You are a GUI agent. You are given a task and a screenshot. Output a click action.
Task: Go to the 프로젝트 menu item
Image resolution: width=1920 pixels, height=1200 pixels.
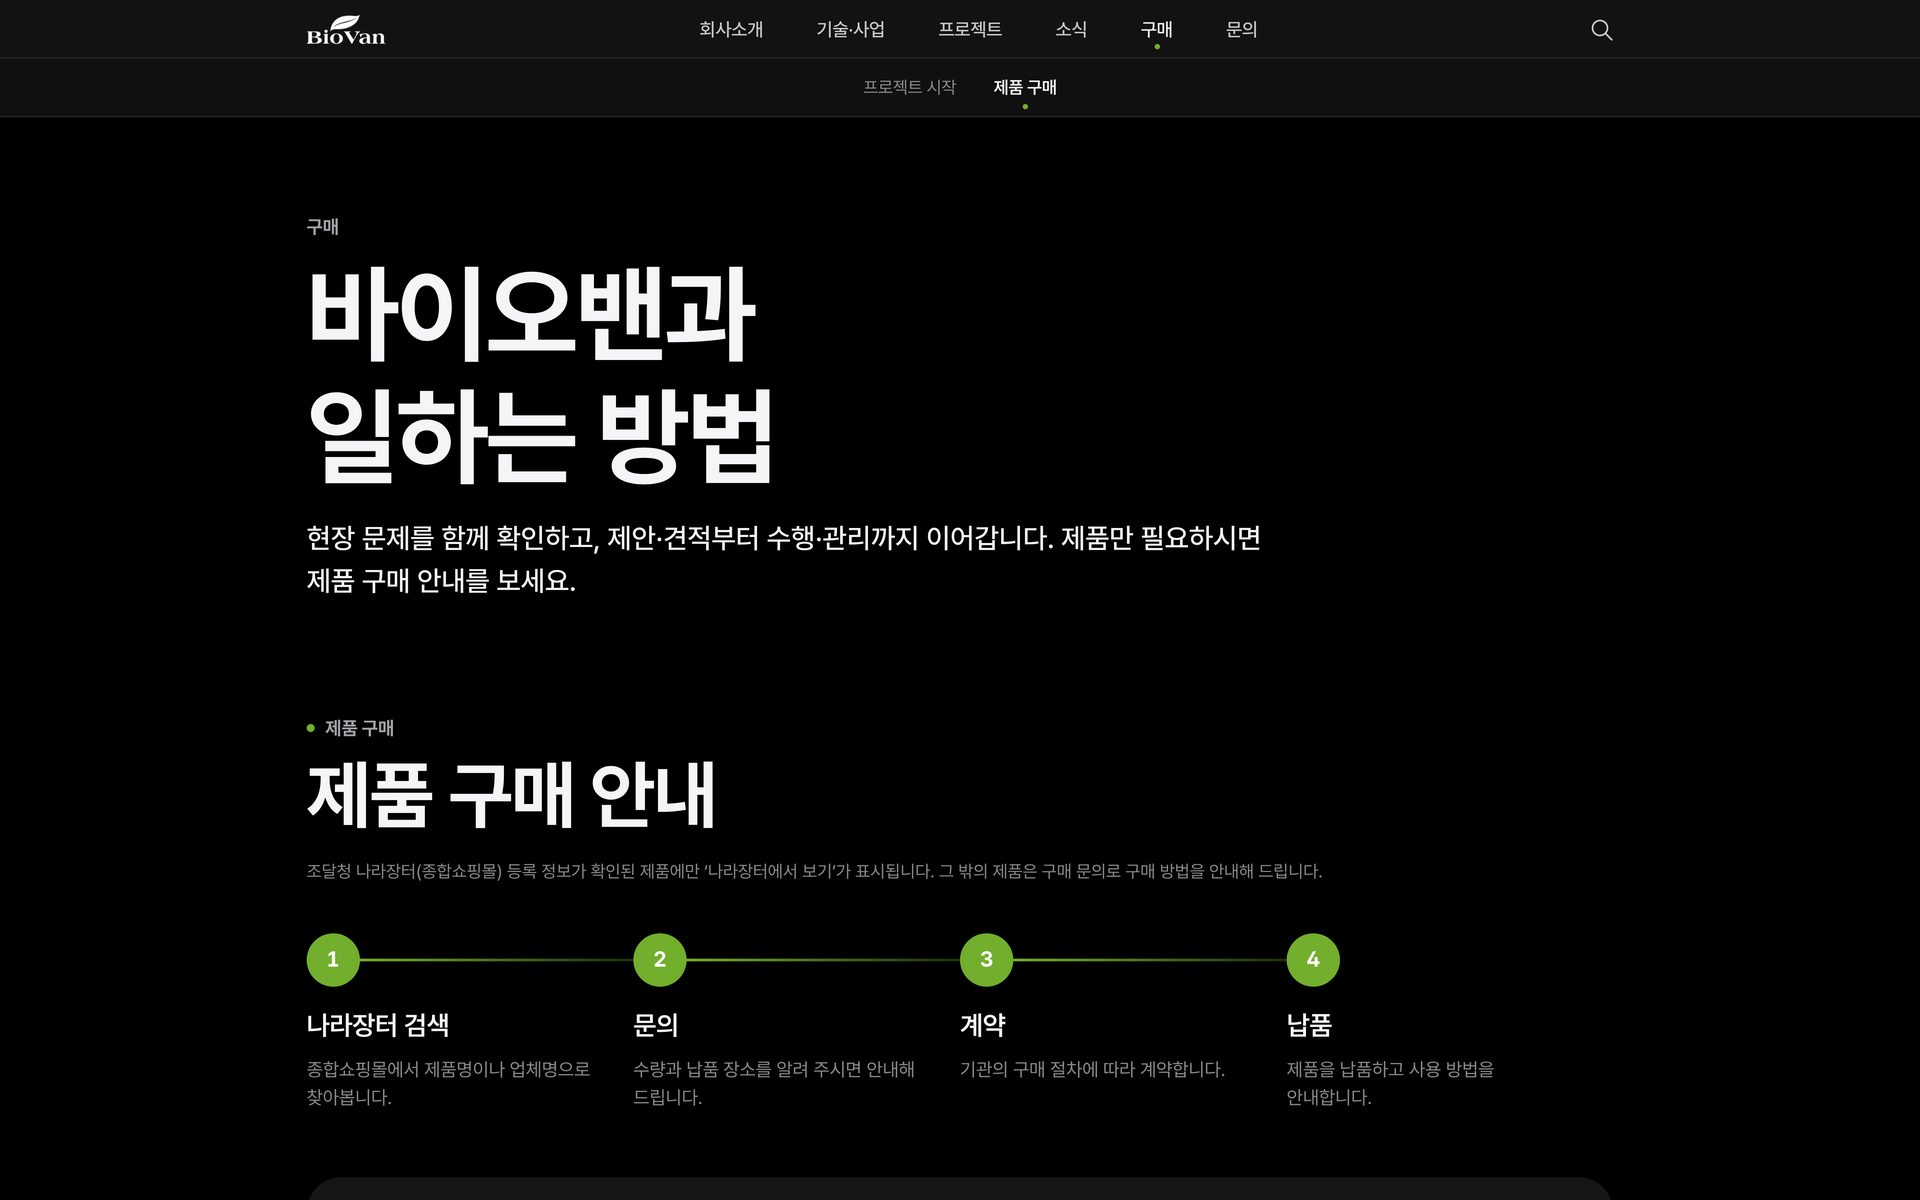(x=970, y=30)
